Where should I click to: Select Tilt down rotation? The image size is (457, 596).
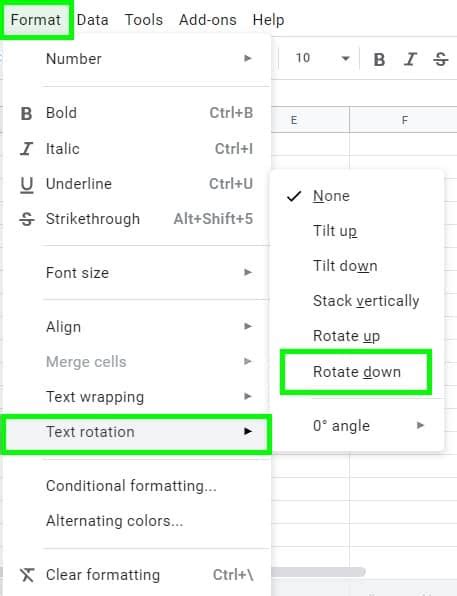pos(357,266)
